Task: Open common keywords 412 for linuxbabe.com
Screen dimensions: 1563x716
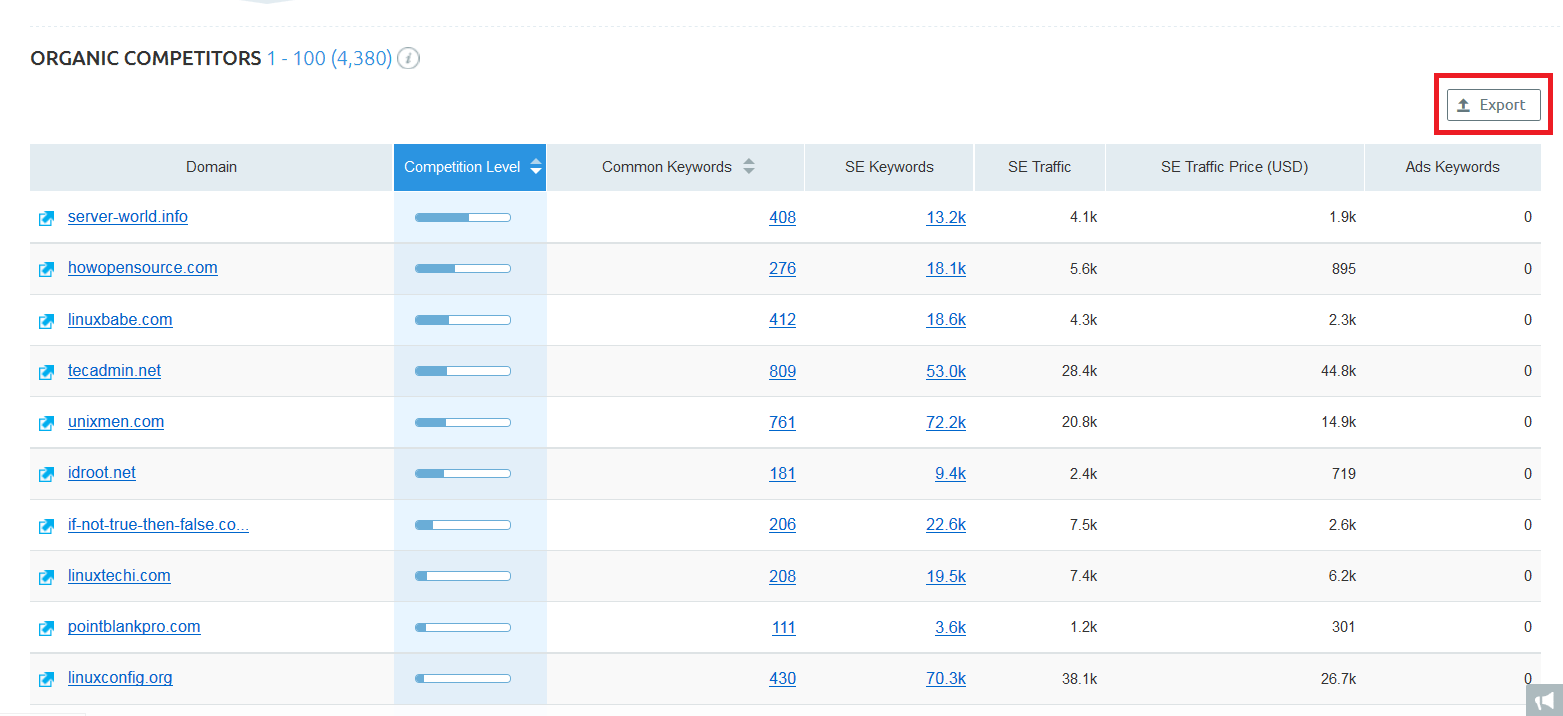Action: pos(782,320)
